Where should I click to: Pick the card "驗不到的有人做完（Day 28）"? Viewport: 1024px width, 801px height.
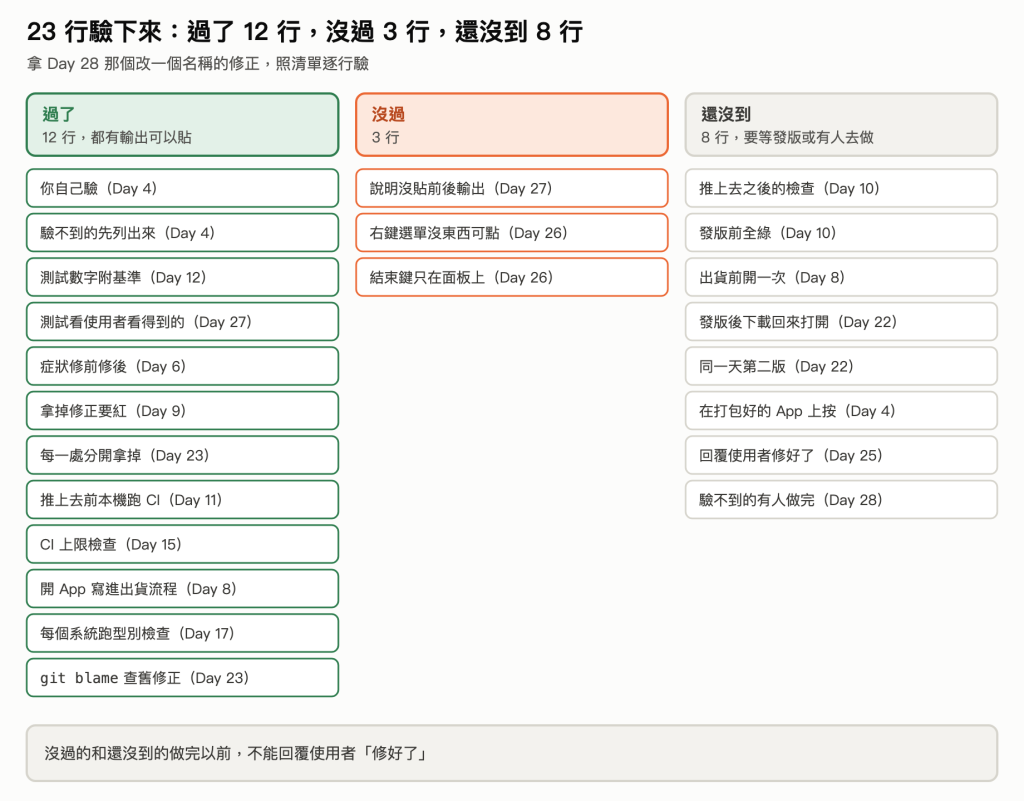841,499
